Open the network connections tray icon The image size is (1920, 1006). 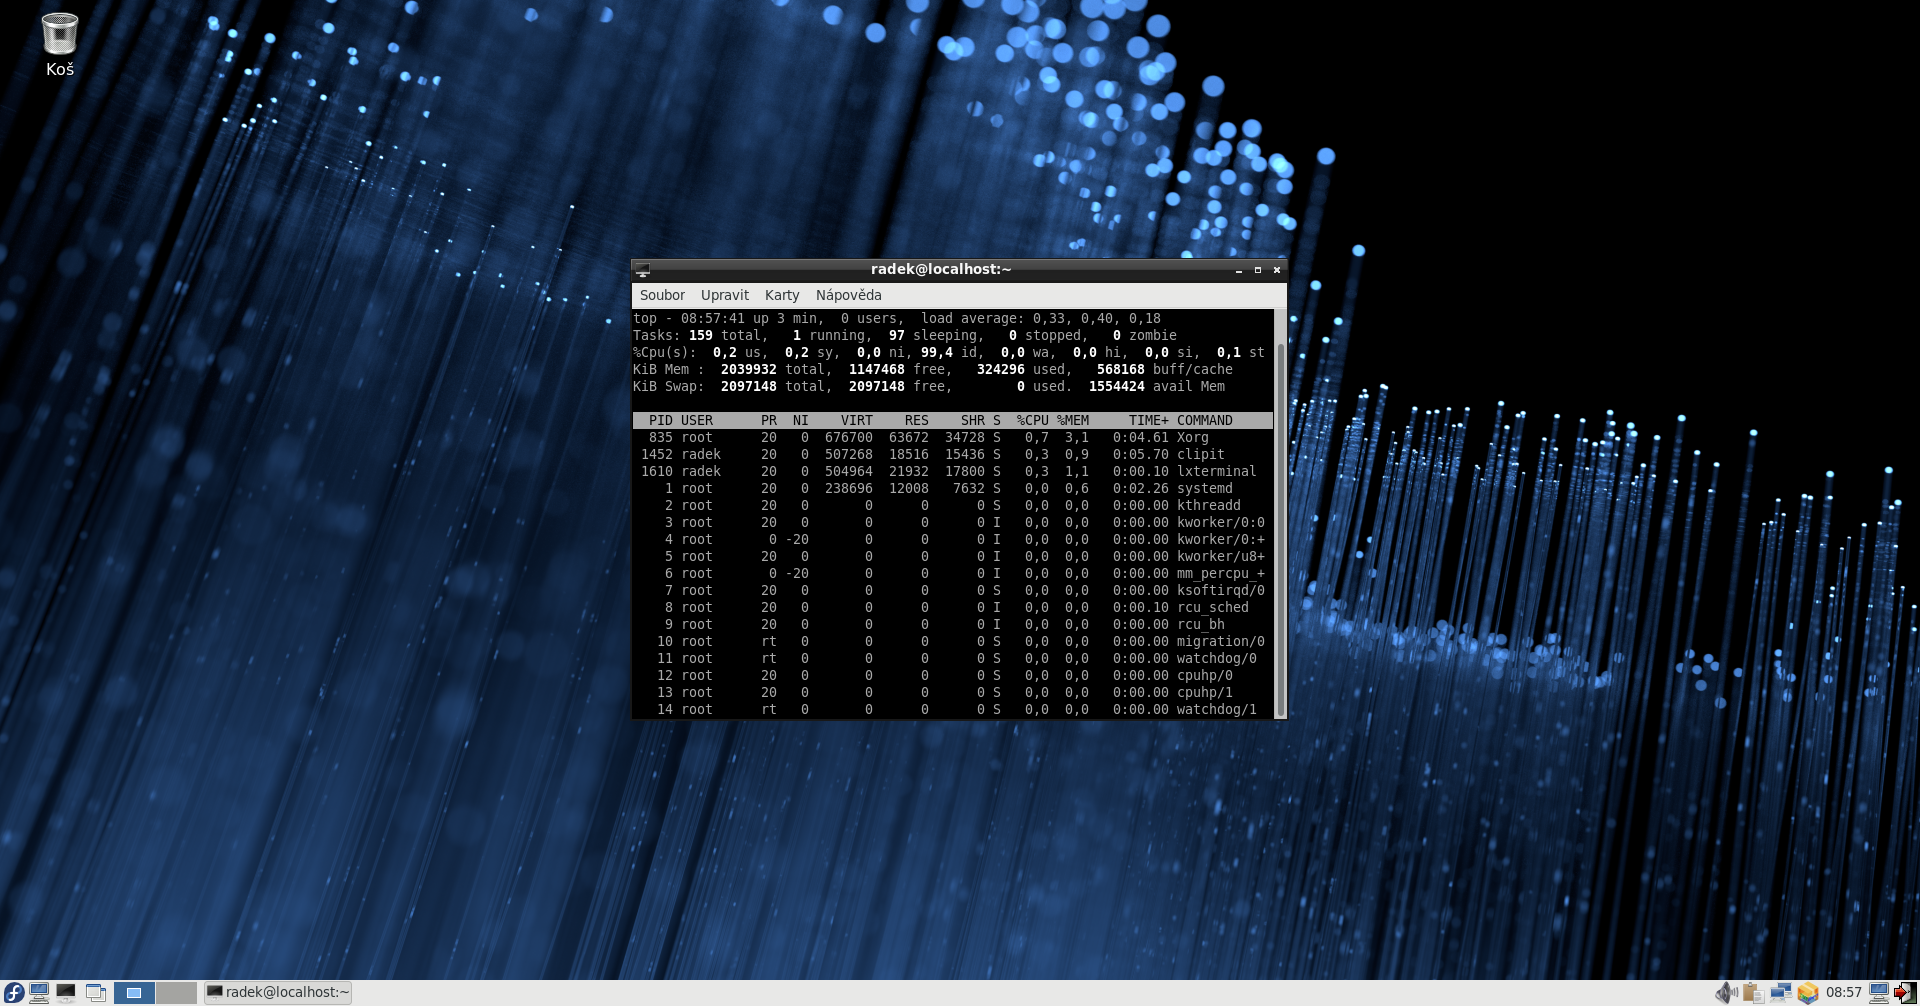click(1780, 992)
